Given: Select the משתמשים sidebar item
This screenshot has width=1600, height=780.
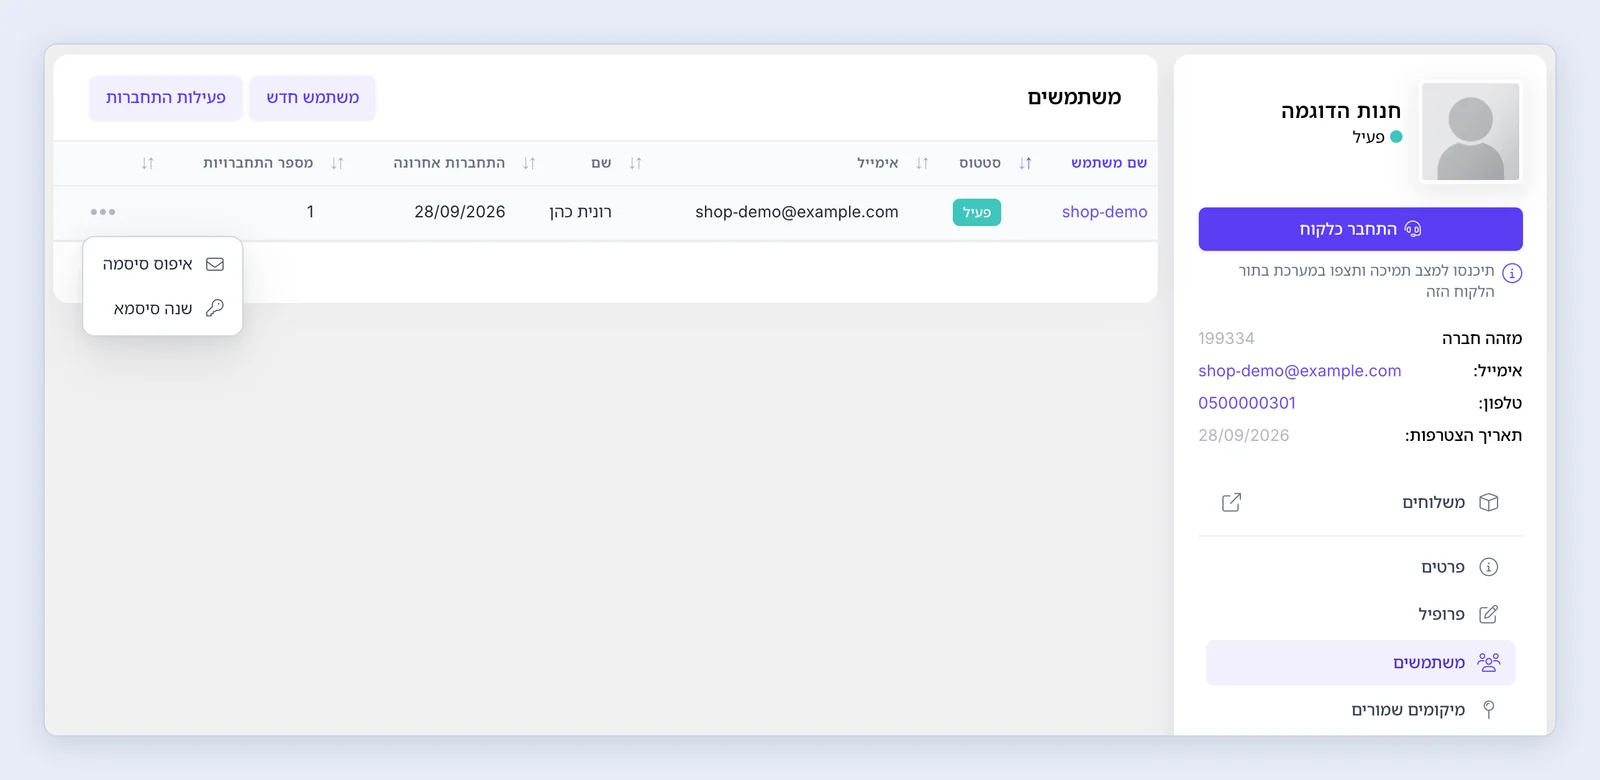Looking at the screenshot, I should click(x=1361, y=662).
